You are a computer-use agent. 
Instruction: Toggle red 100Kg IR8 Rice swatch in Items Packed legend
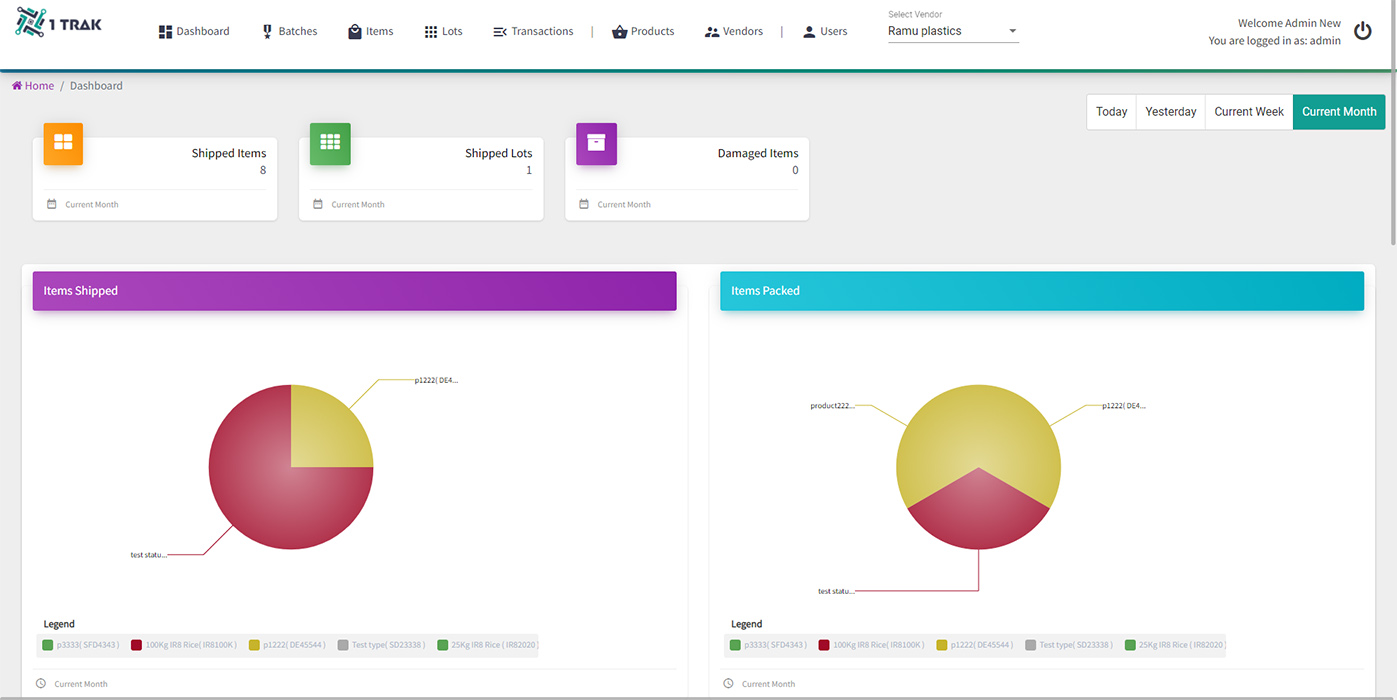coord(823,645)
